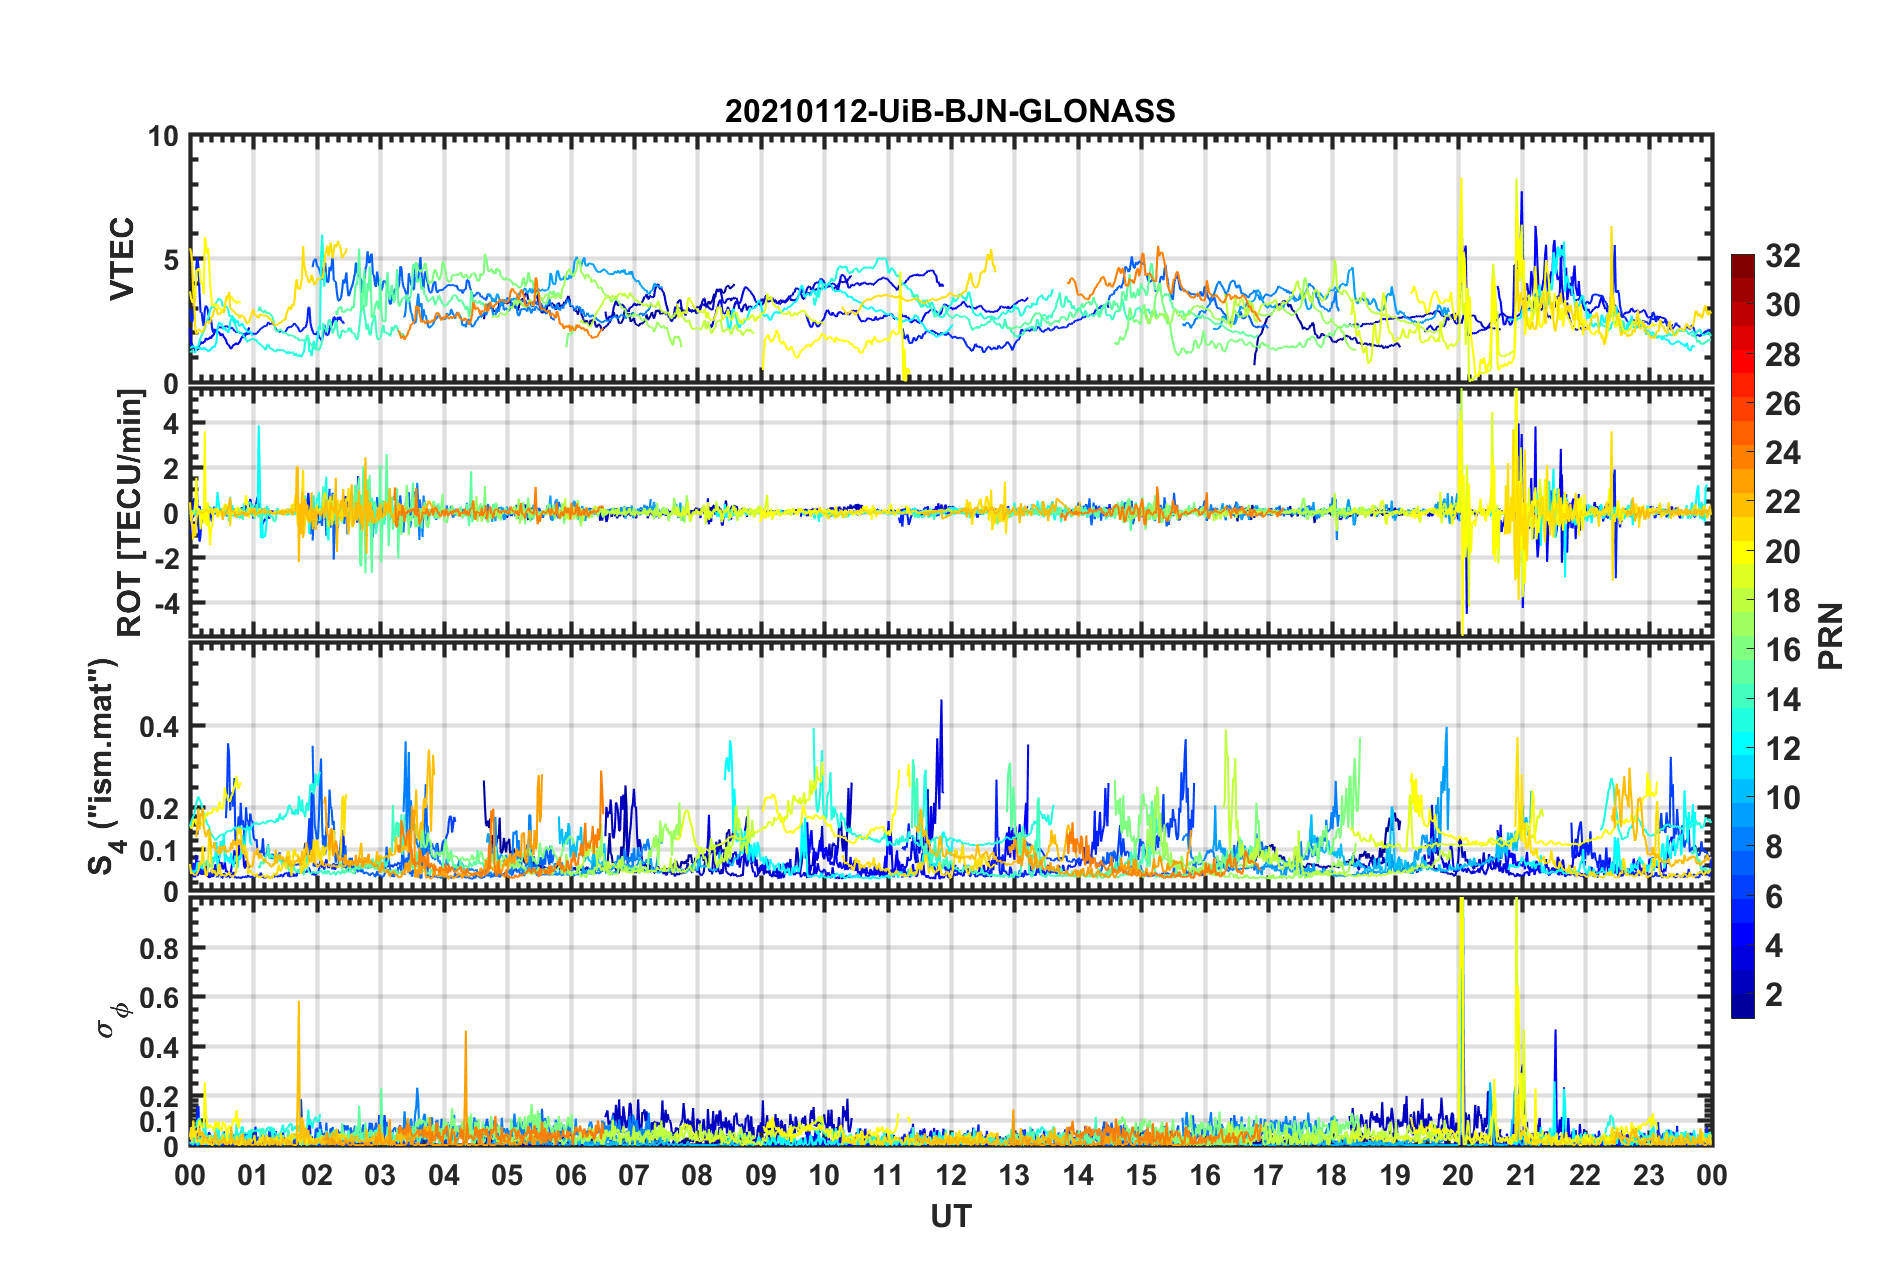
Task: Select the VTEC axis tick label 5
Action: (x=171, y=260)
